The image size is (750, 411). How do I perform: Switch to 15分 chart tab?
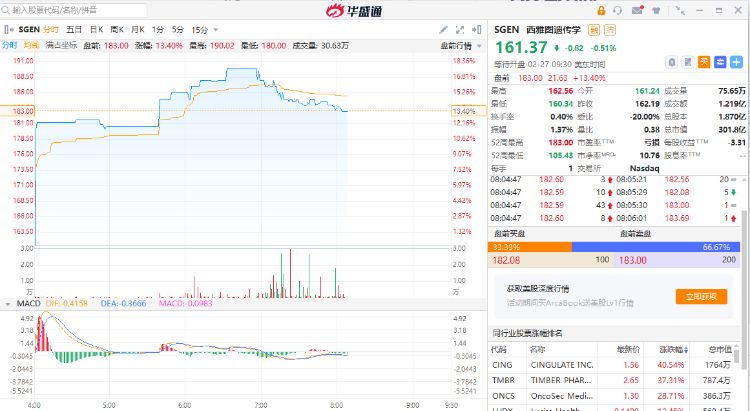coord(200,30)
